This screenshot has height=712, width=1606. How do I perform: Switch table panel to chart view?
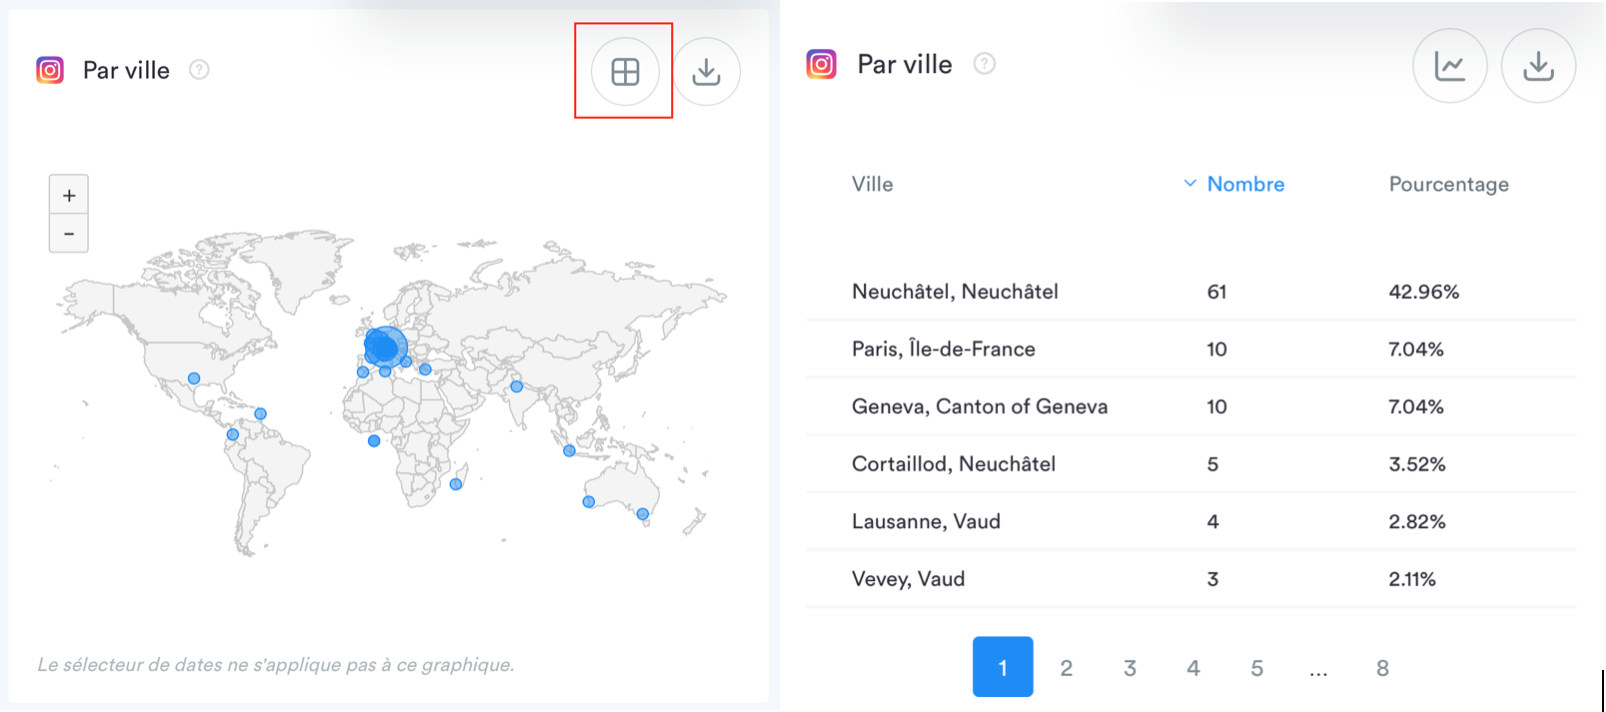click(x=1449, y=66)
